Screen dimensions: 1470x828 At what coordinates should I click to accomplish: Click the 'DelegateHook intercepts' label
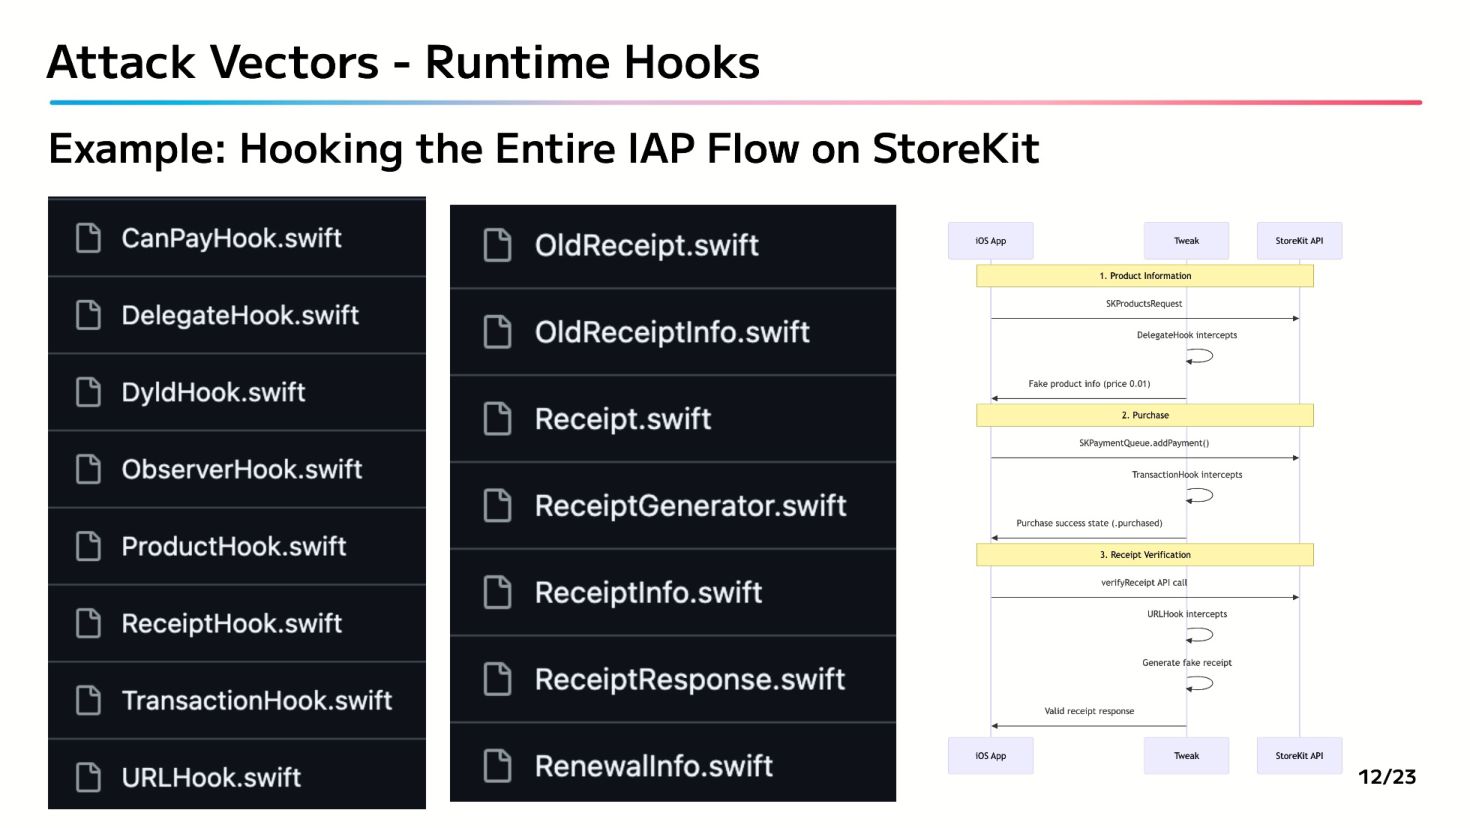[x=1187, y=335]
